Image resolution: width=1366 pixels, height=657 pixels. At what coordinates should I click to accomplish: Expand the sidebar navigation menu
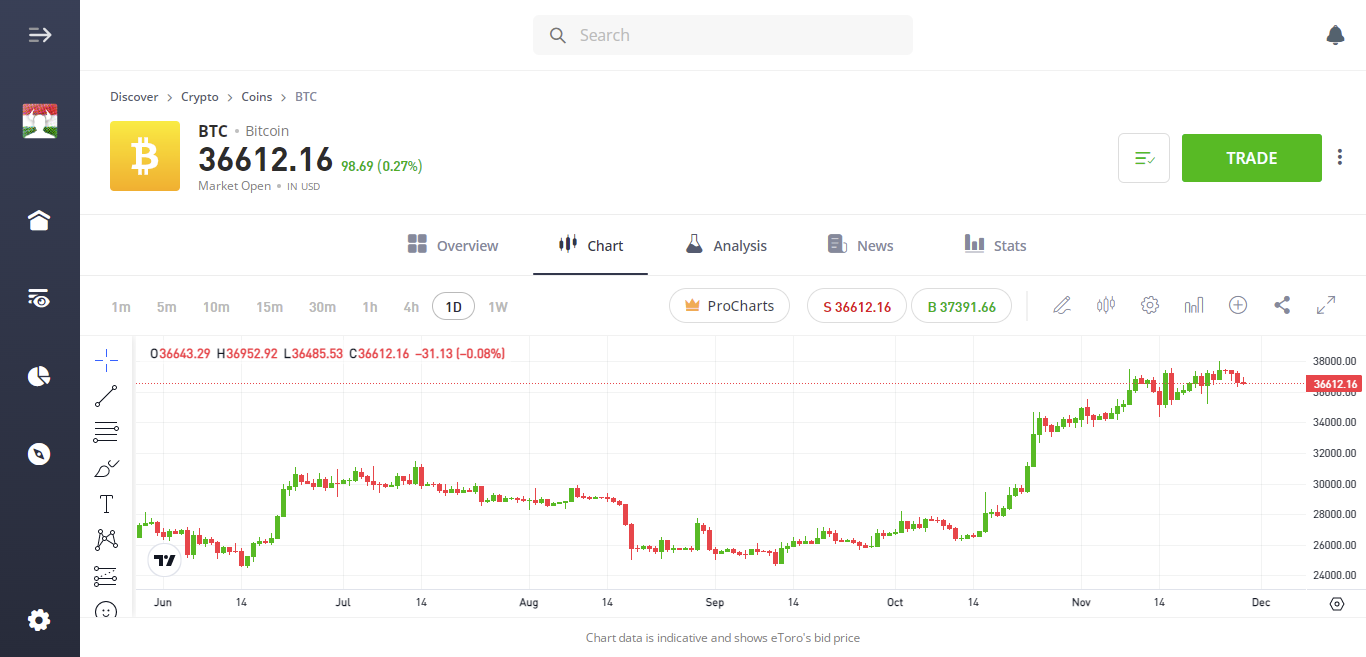tap(39, 34)
